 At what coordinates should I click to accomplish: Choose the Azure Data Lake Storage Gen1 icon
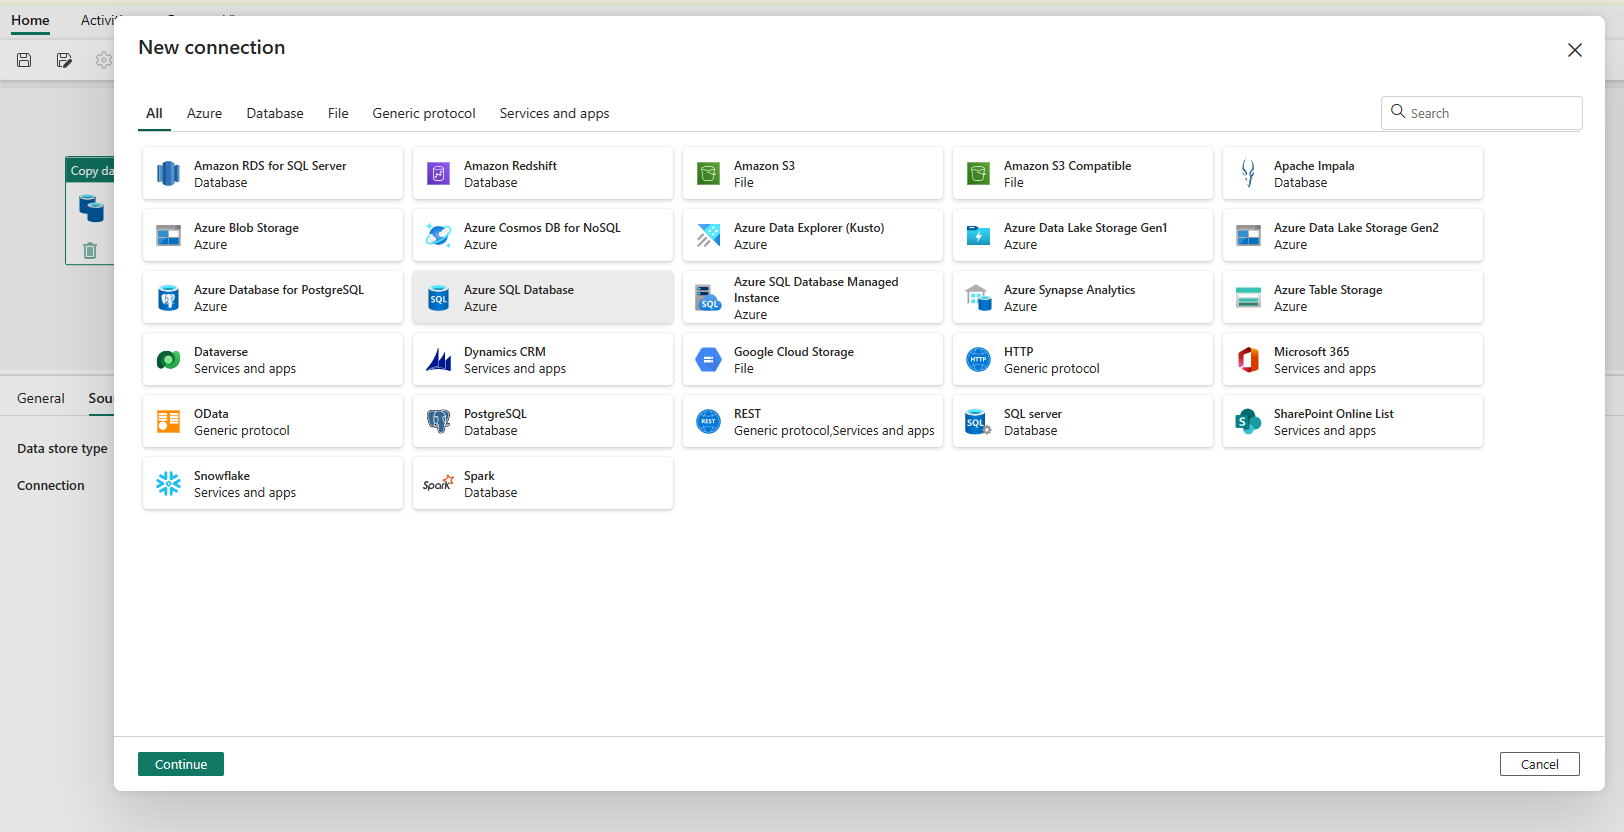978,236
